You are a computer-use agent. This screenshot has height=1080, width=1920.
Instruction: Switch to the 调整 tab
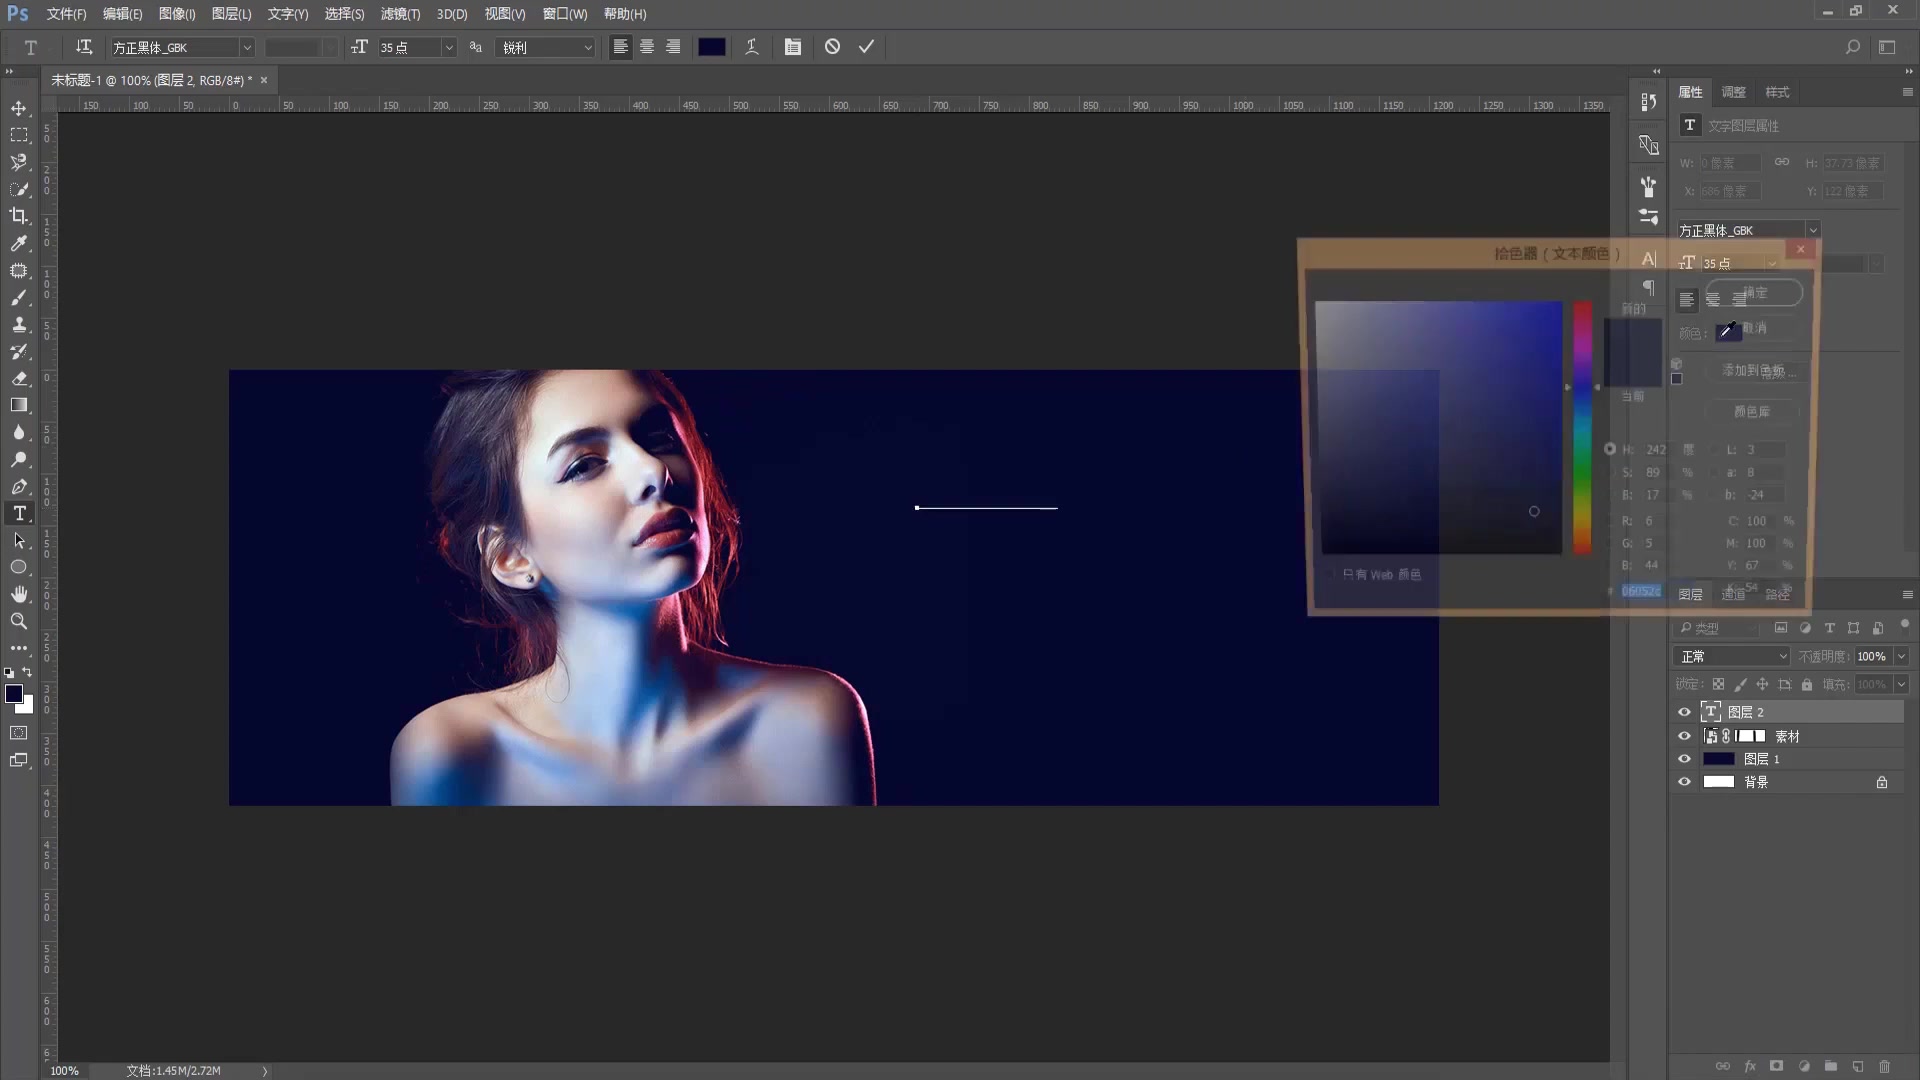[x=1733, y=92]
